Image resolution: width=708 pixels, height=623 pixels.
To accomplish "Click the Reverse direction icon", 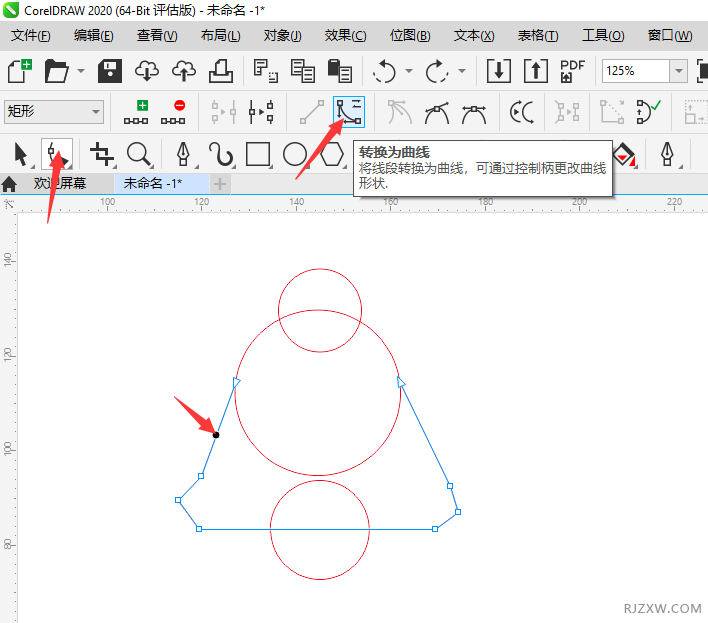I will 522,112.
